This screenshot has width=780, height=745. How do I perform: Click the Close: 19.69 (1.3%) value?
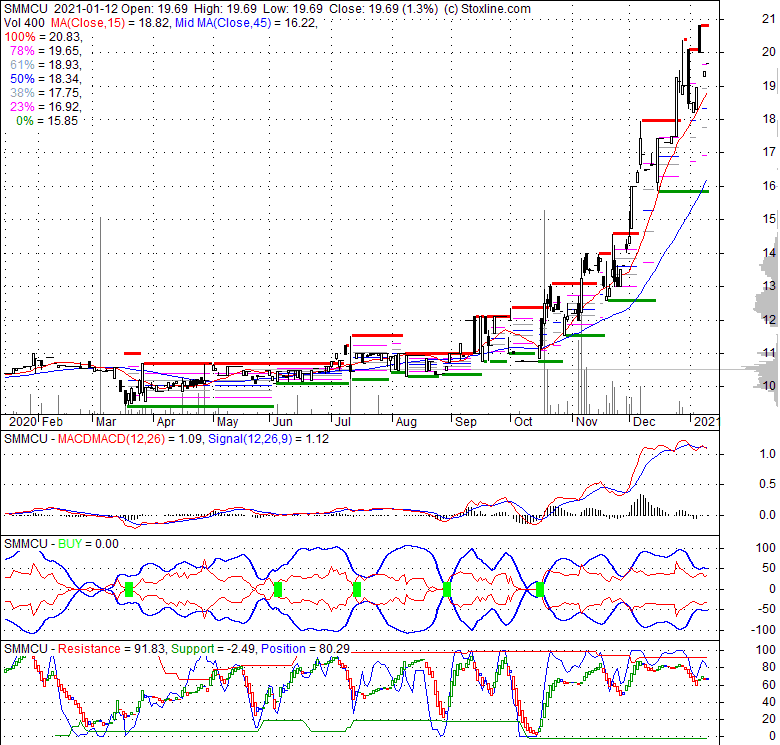tap(383, 9)
